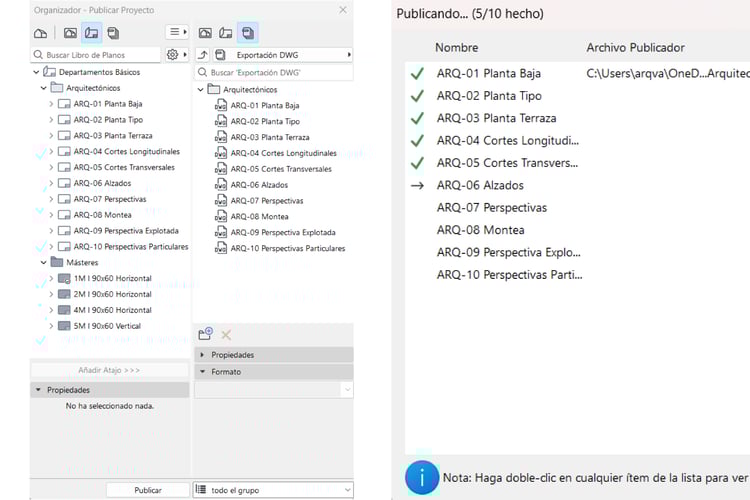Click the Buscar 'Exportación DWG' search field
The width and height of the screenshot is (750, 500).
click(274, 72)
